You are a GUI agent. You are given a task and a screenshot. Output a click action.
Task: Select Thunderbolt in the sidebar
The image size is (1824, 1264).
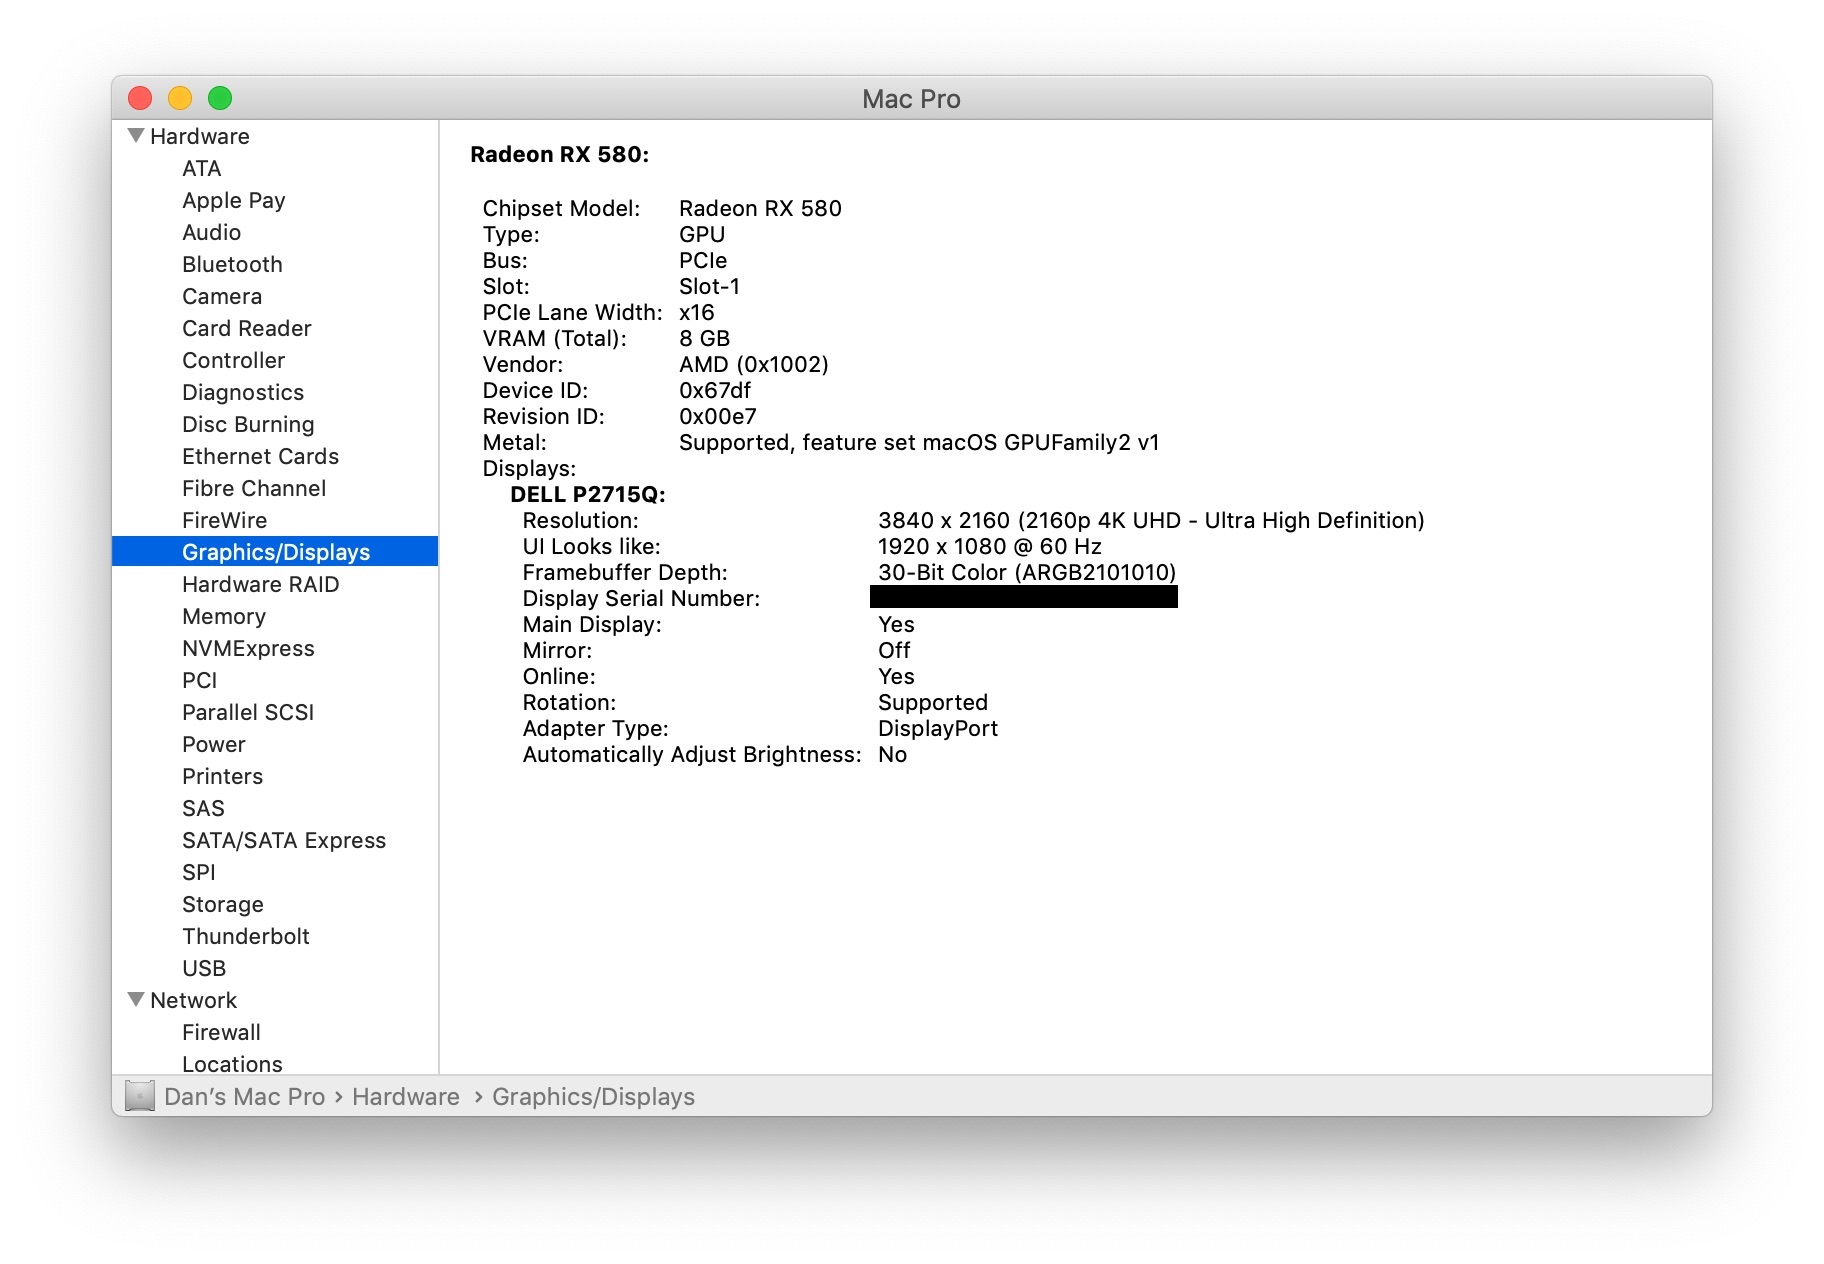coord(246,936)
